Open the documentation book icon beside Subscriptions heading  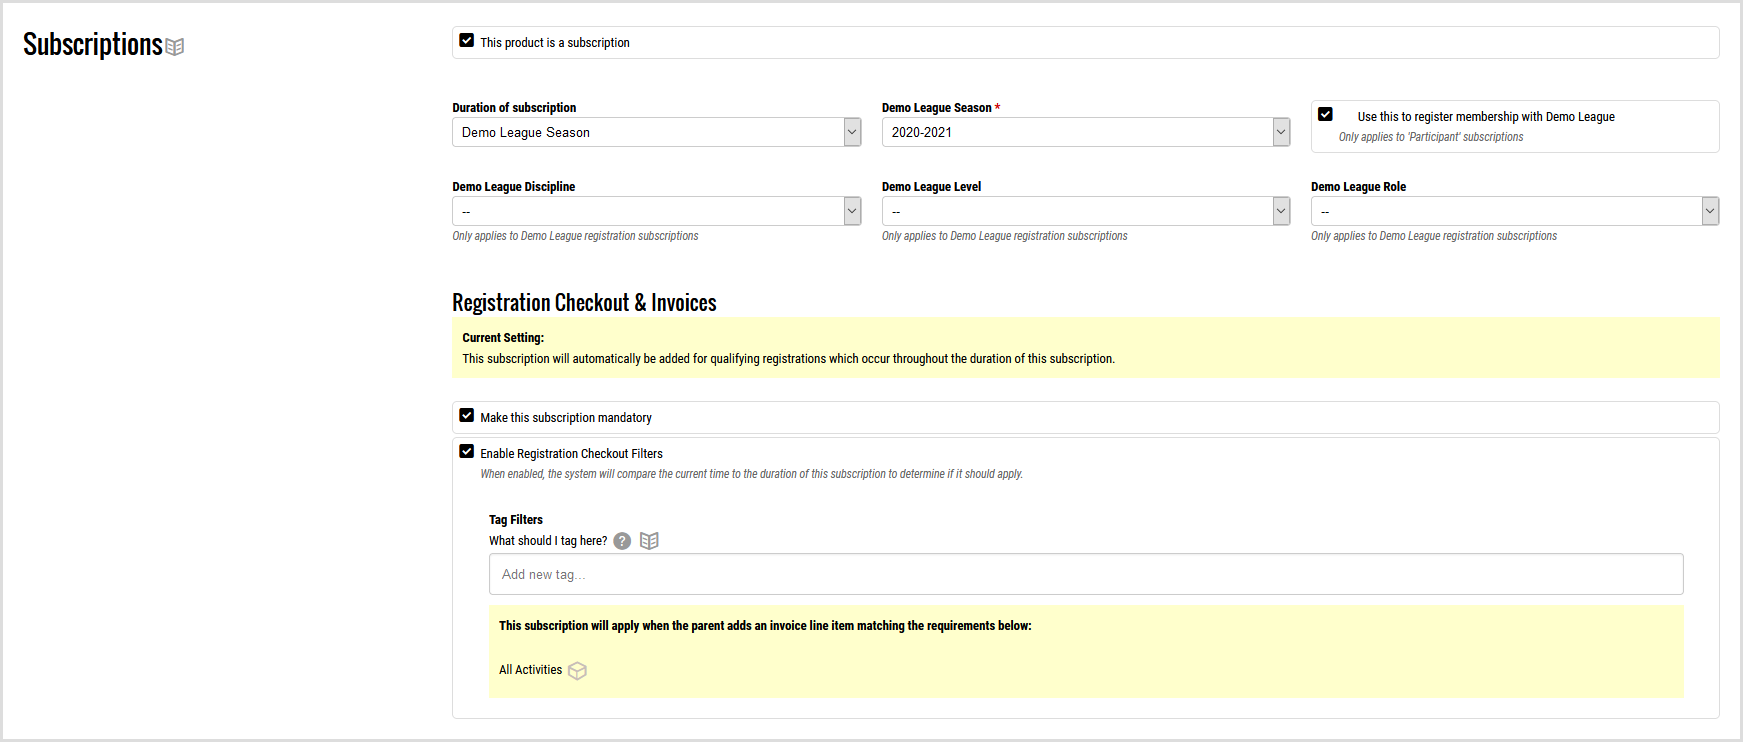point(175,47)
